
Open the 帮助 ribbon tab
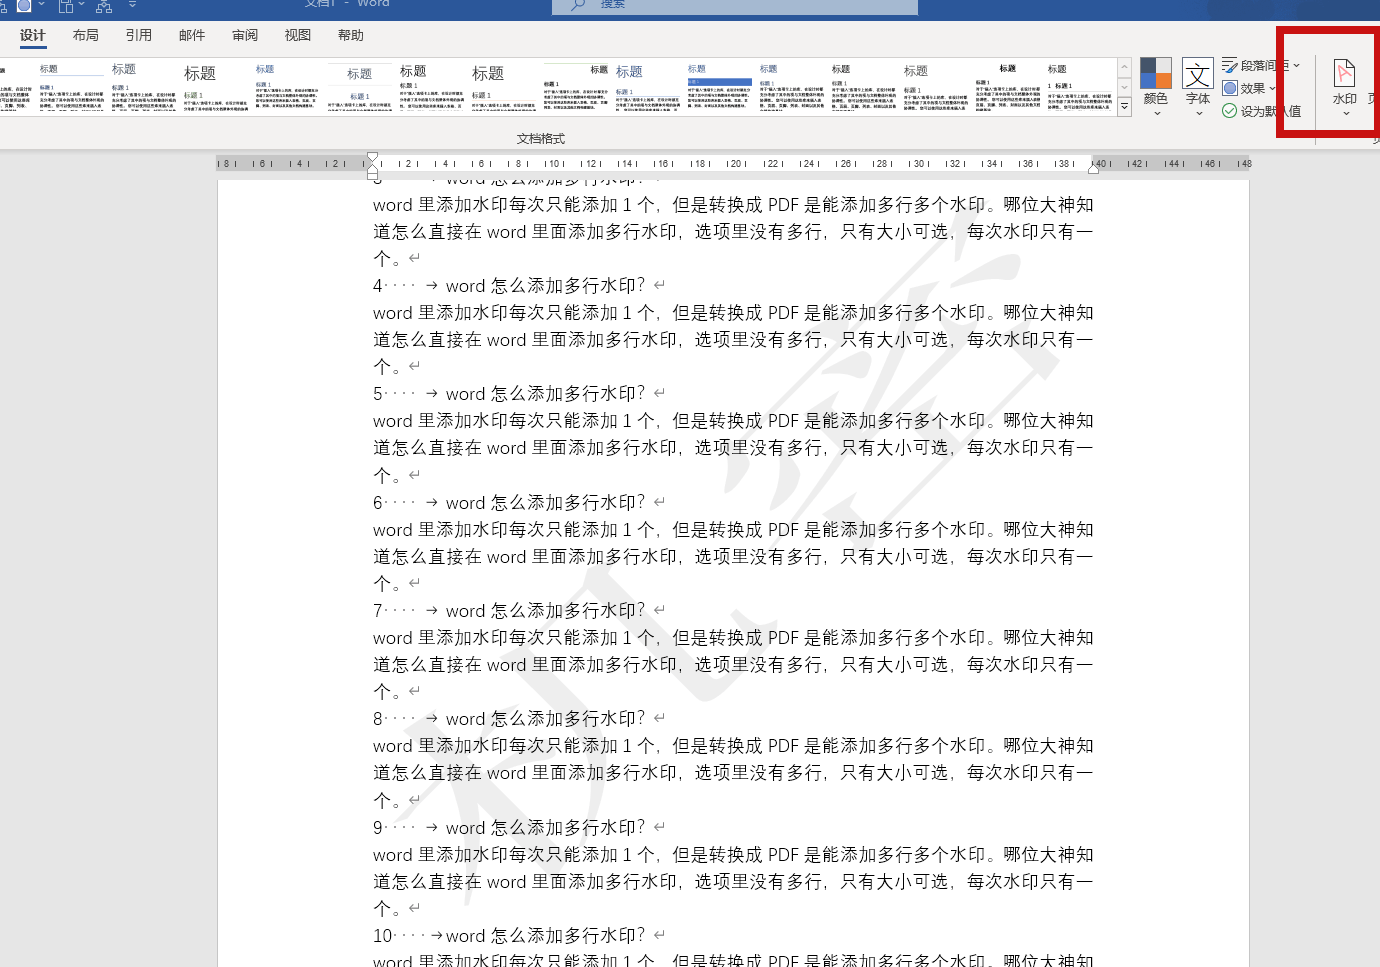click(351, 35)
